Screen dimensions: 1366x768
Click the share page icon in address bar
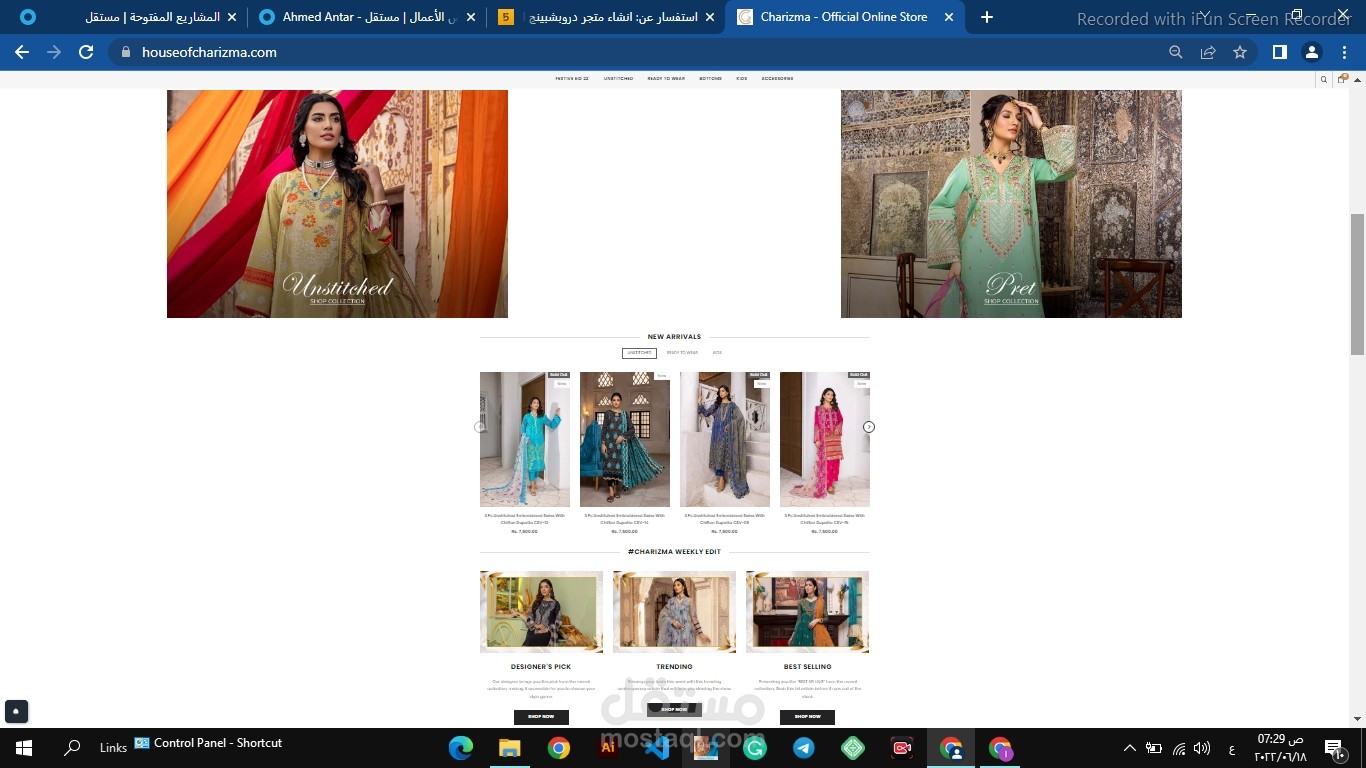[1208, 52]
